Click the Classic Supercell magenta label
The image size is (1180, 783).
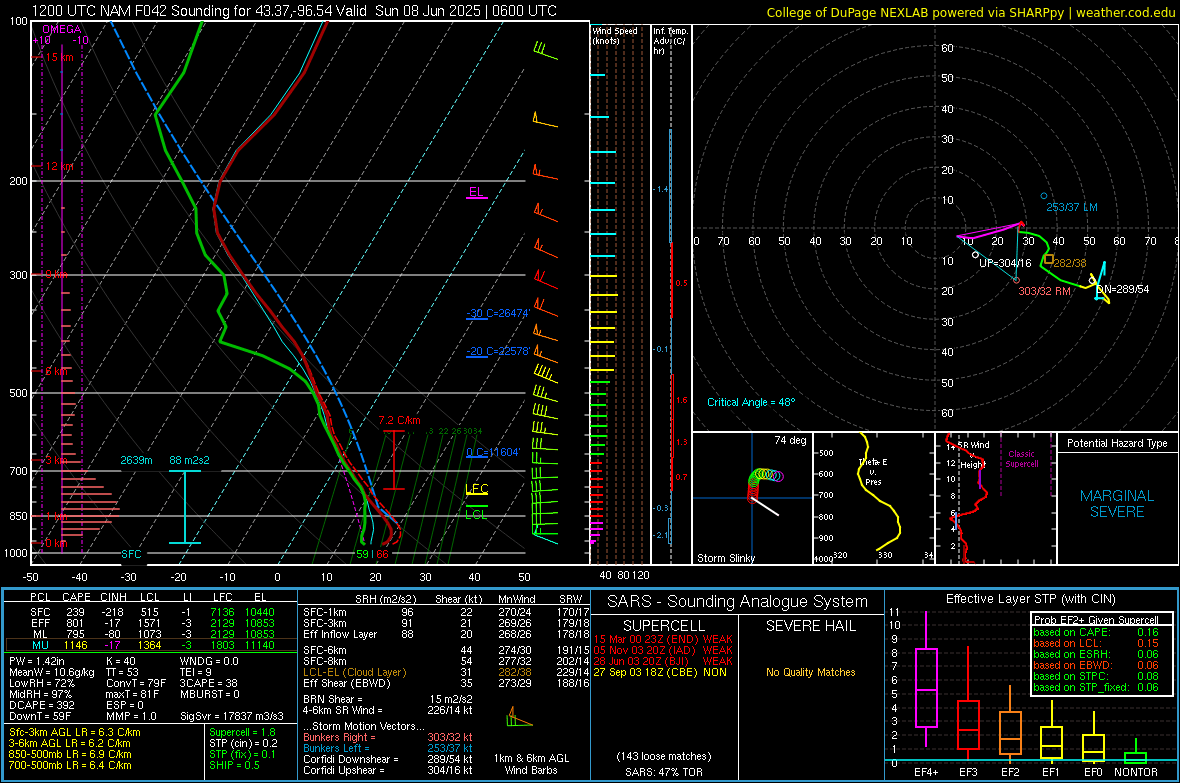pyautogui.click(x=1021, y=459)
